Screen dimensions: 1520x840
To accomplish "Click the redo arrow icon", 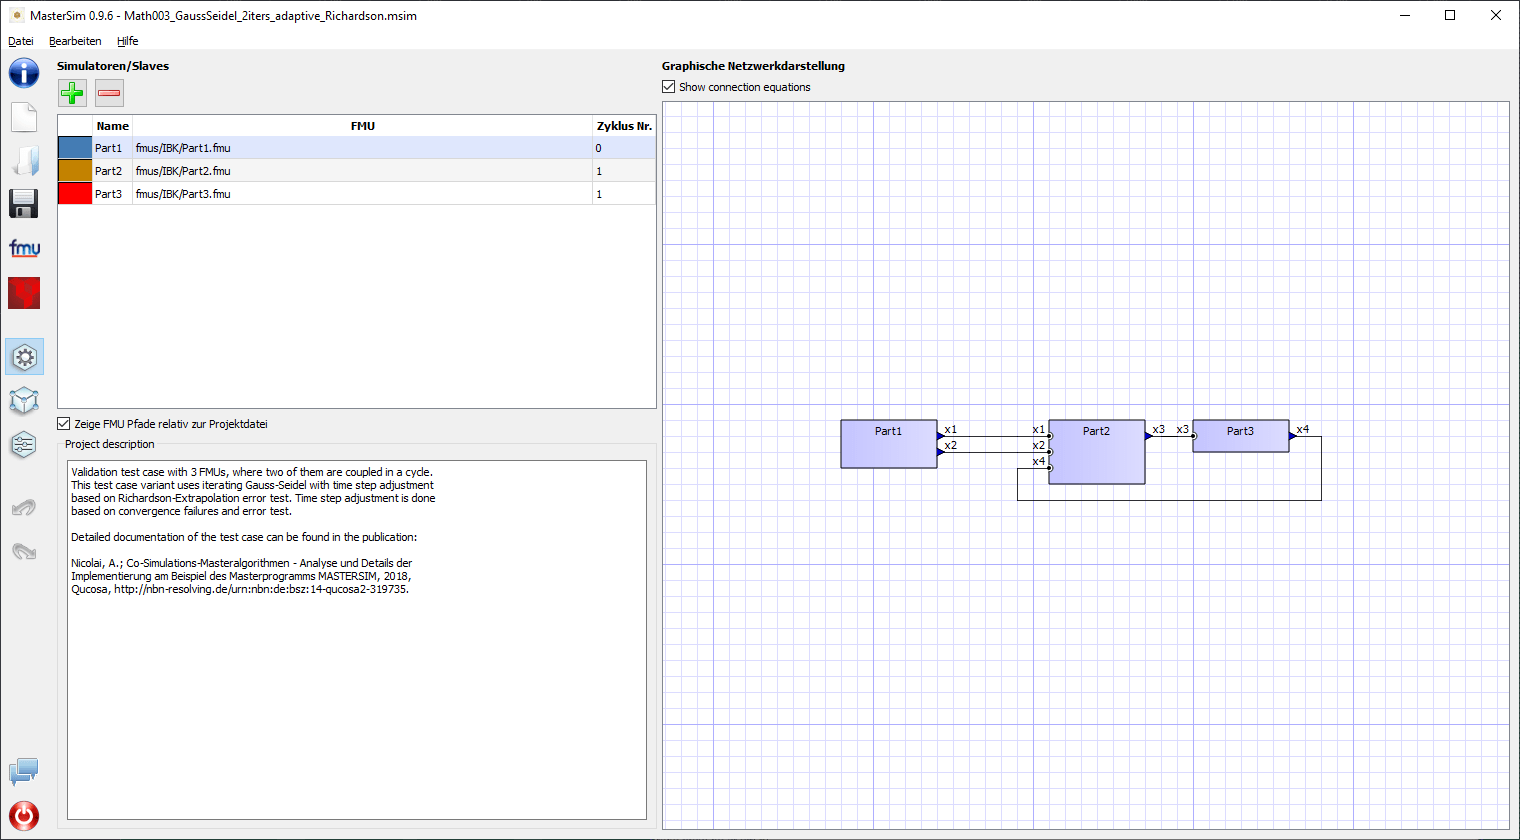I will click(x=24, y=551).
